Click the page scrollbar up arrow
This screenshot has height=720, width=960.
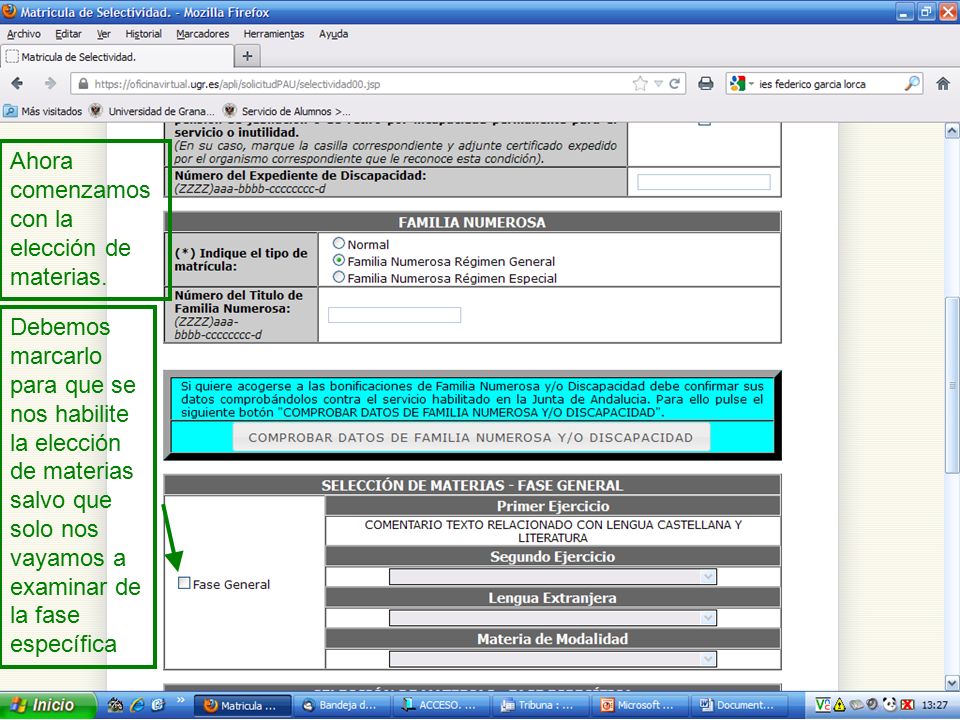952,130
